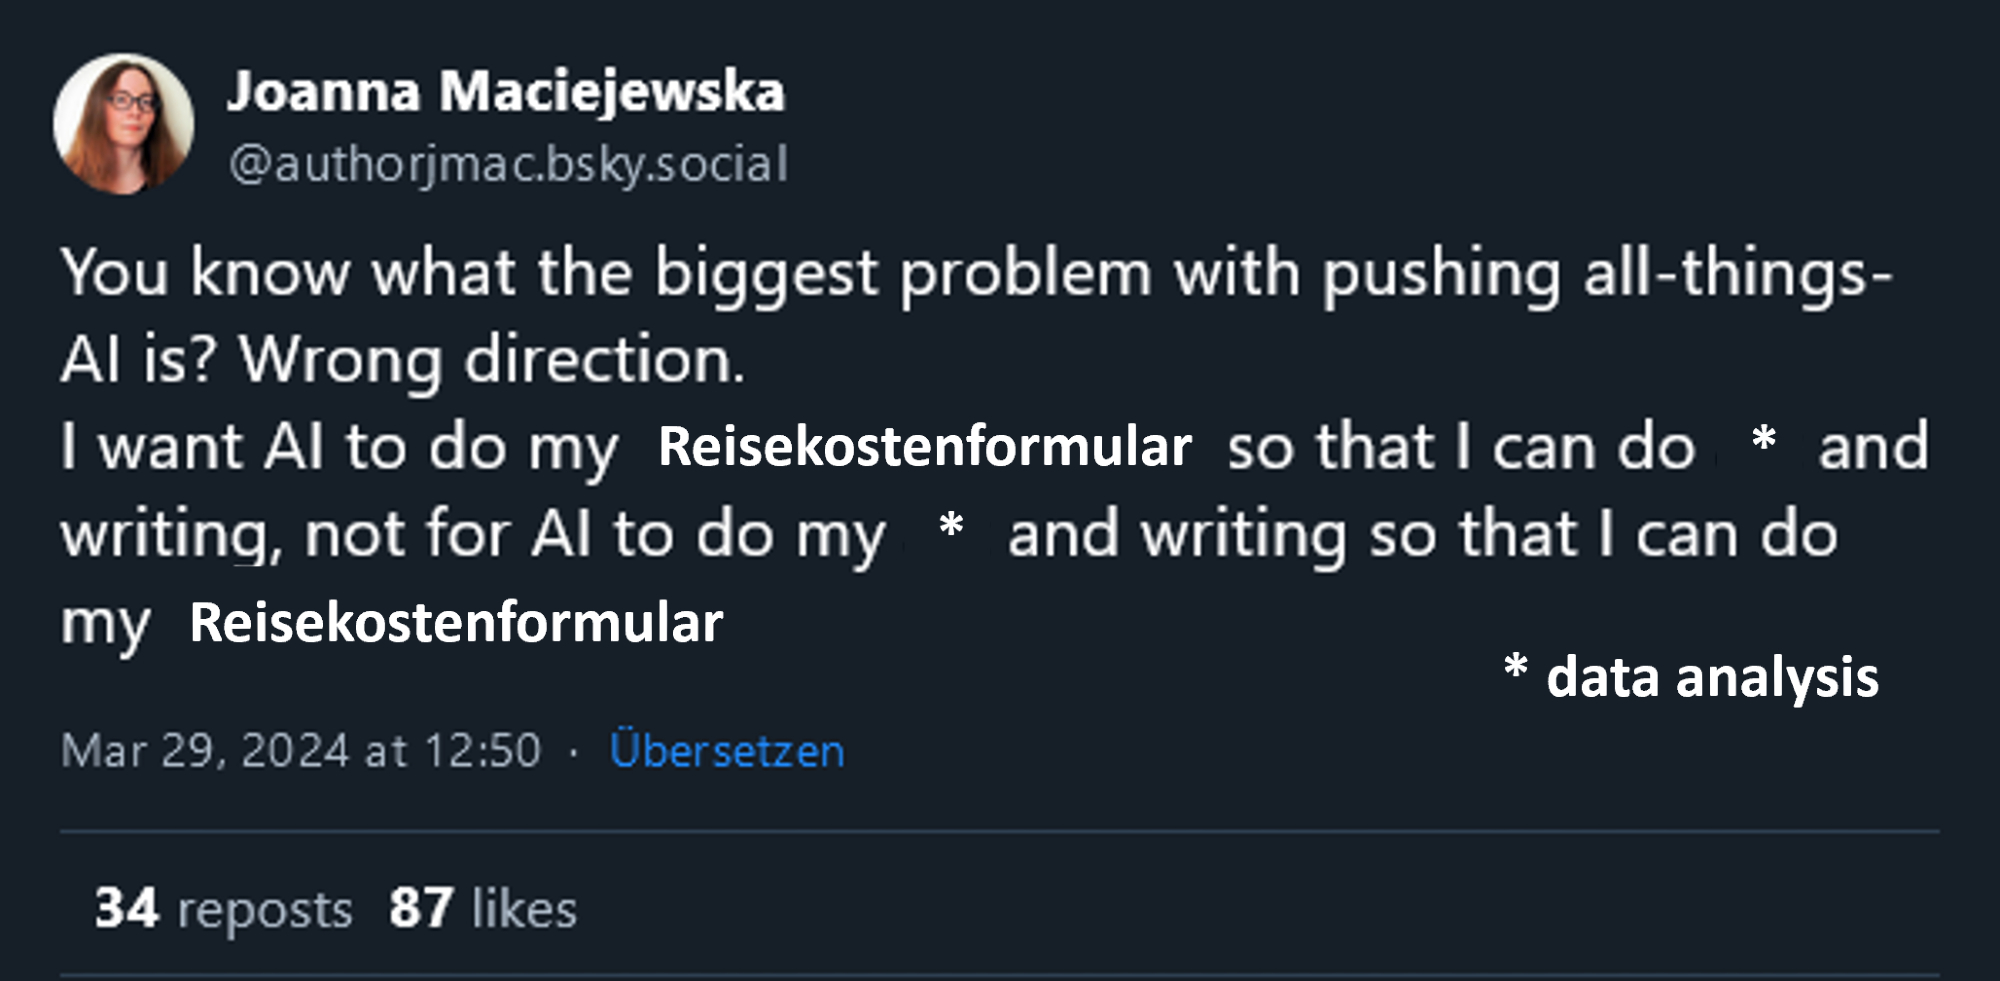
Task: View the 87 likes list
Action: pos(483,908)
